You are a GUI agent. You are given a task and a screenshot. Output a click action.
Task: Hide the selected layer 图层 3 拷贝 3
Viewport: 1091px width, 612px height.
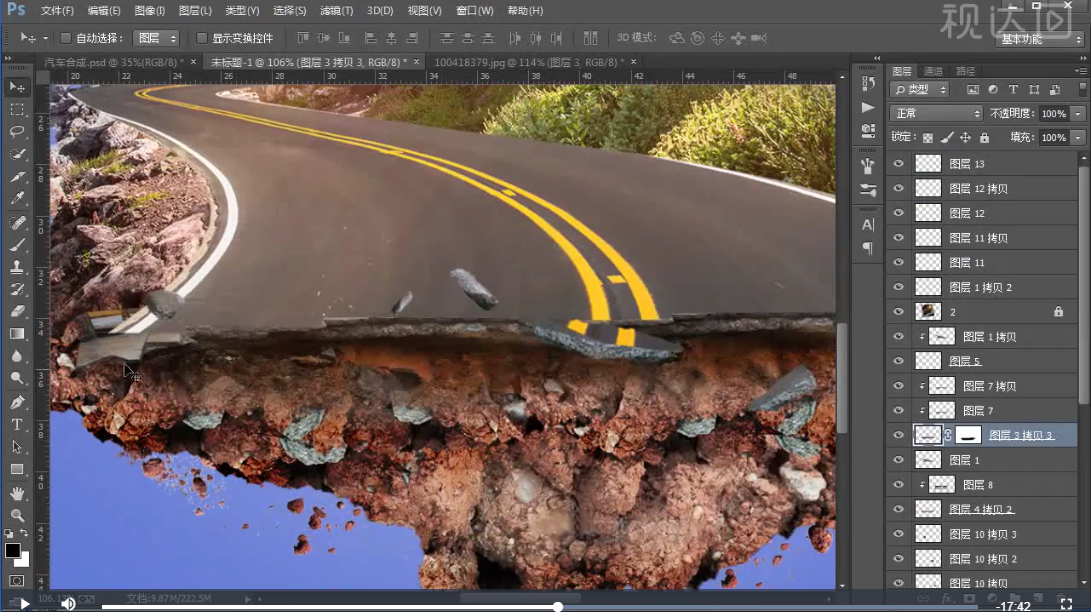pyautogui.click(x=899, y=435)
